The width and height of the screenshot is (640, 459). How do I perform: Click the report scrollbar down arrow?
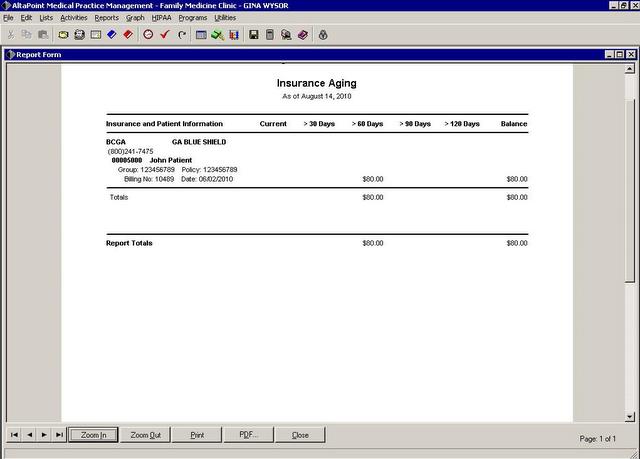(630, 417)
